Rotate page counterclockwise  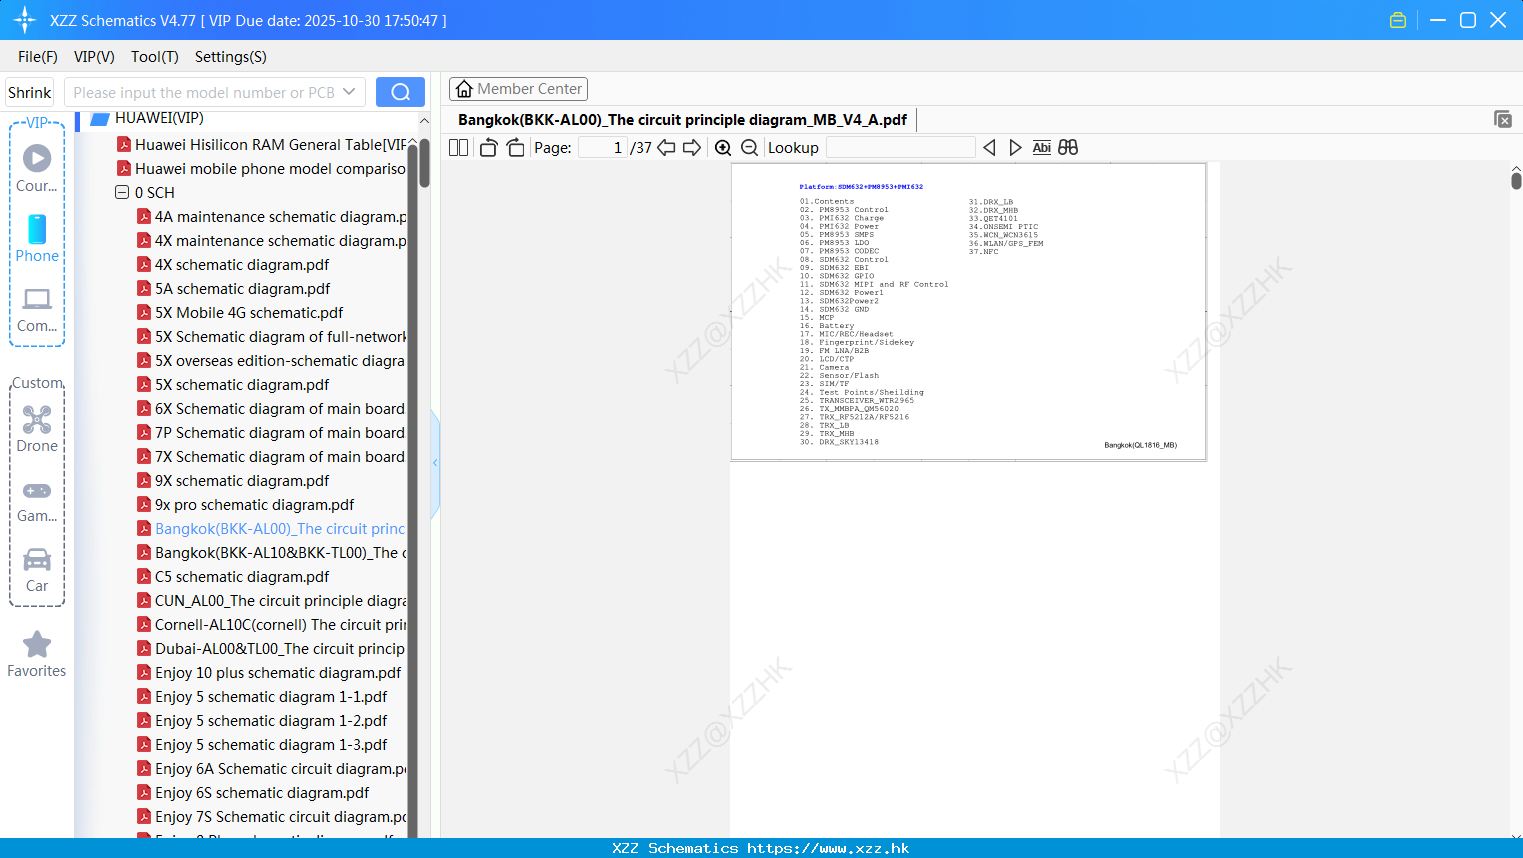[x=488, y=148]
